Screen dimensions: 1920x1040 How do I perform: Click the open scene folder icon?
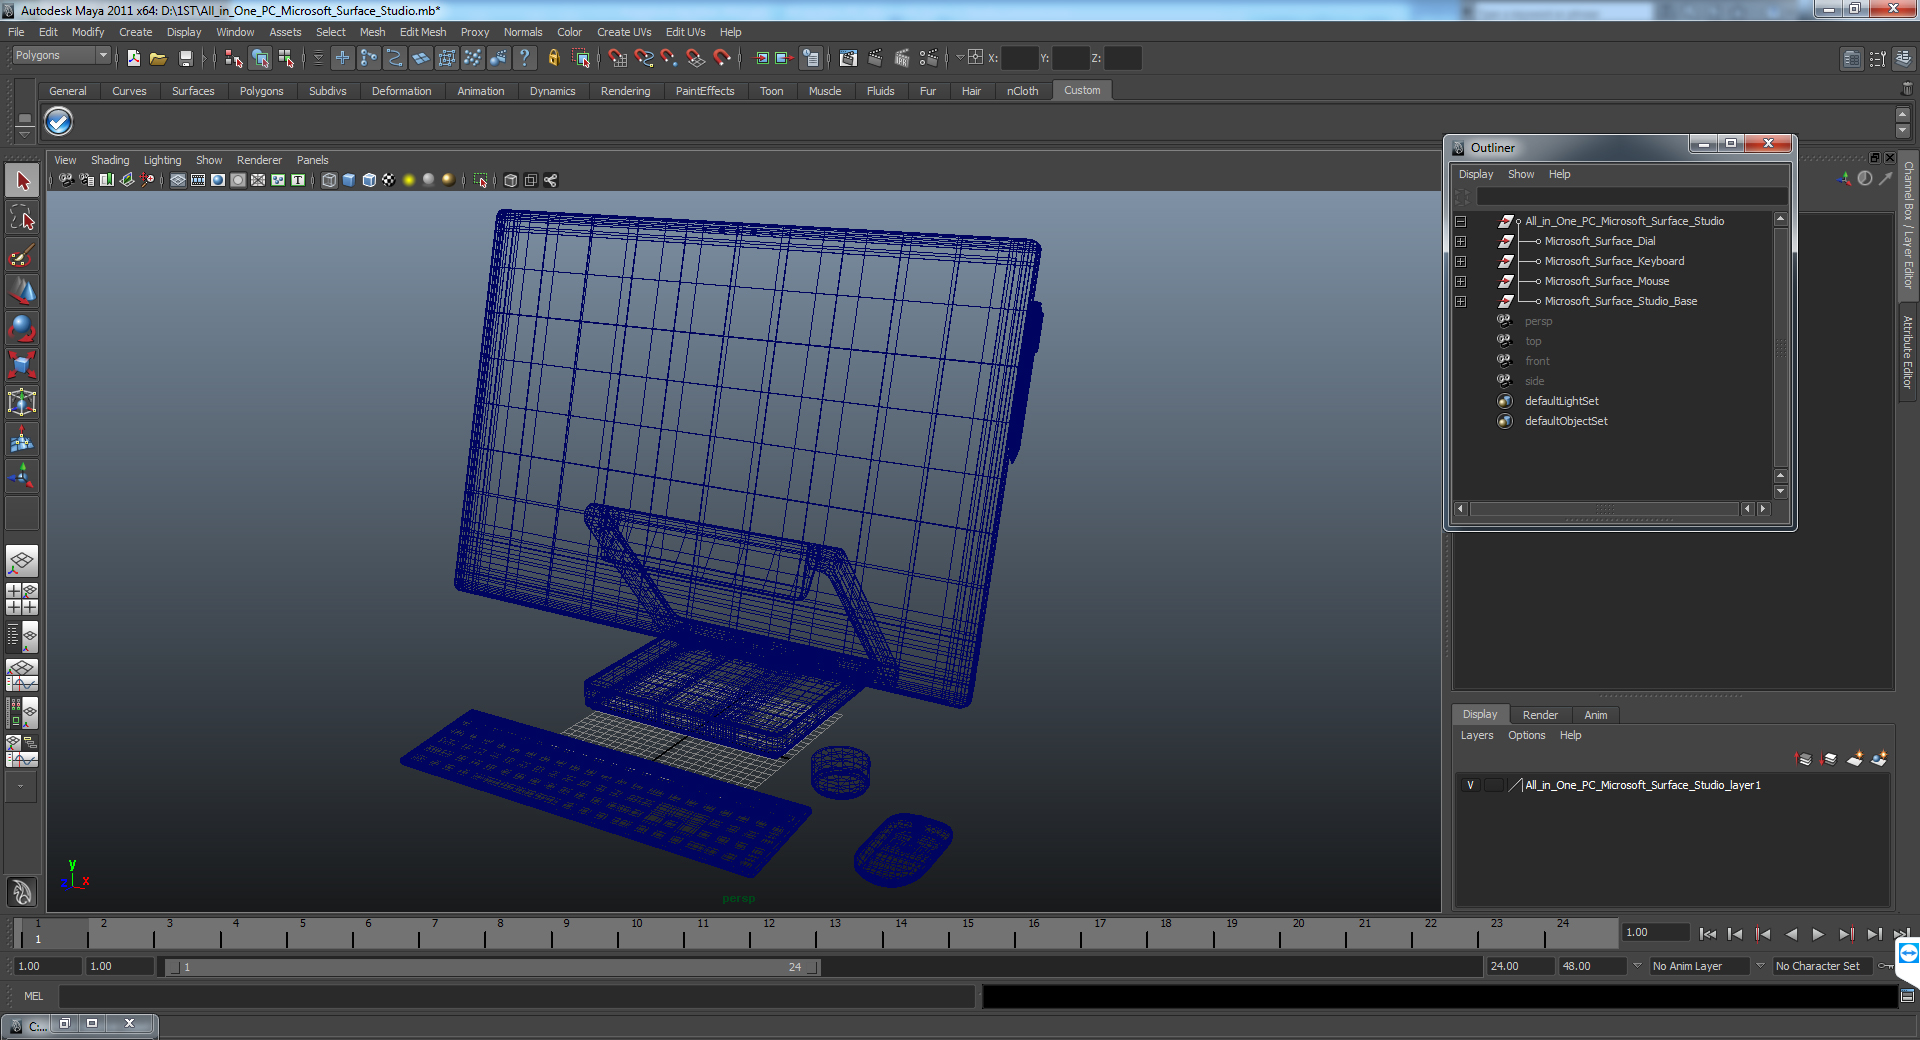pyautogui.click(x=158, y=58)
